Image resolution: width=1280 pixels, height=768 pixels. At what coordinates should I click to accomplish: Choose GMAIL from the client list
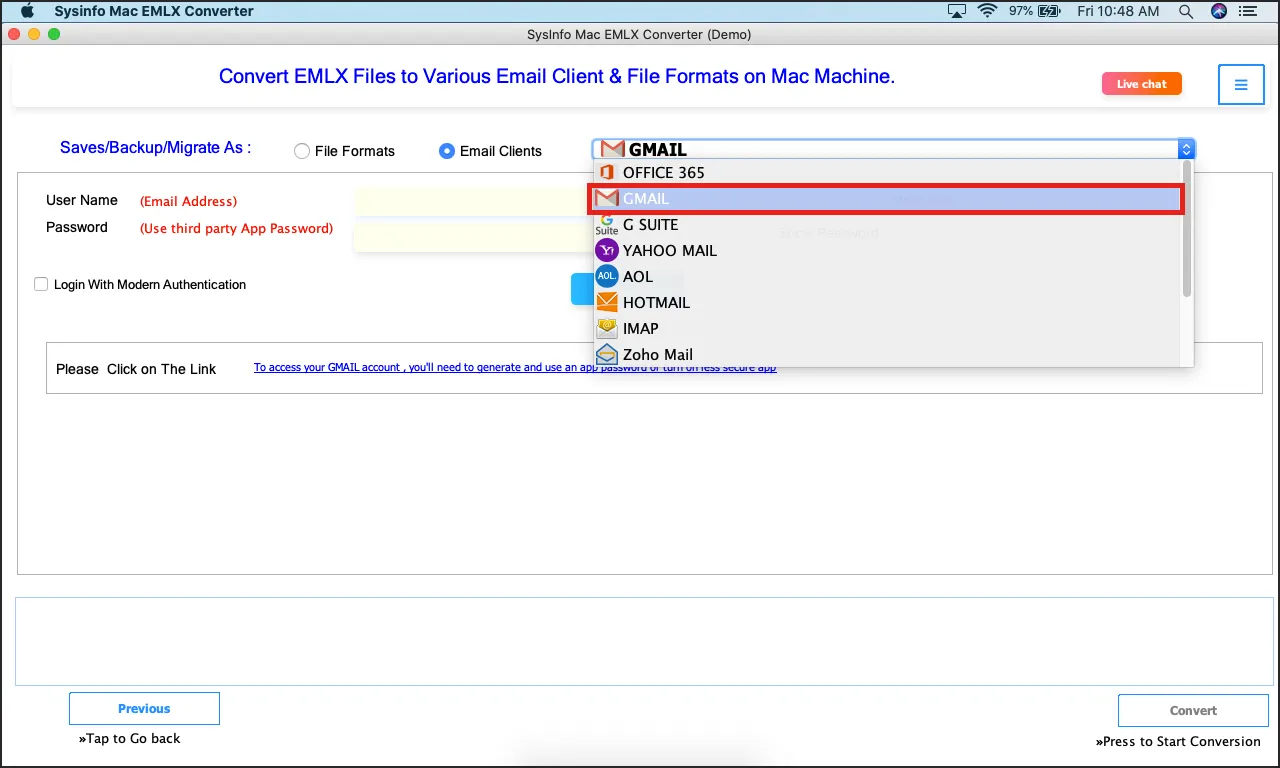pos(886,199)
